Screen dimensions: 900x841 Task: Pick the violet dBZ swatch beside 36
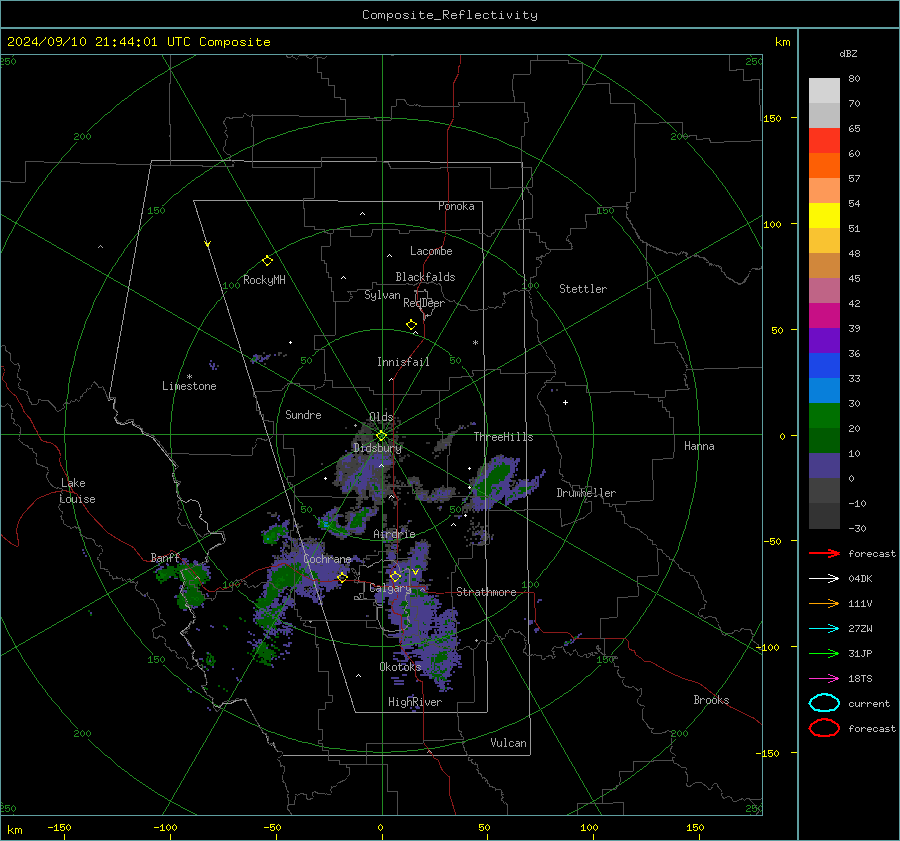click(824, 340)
